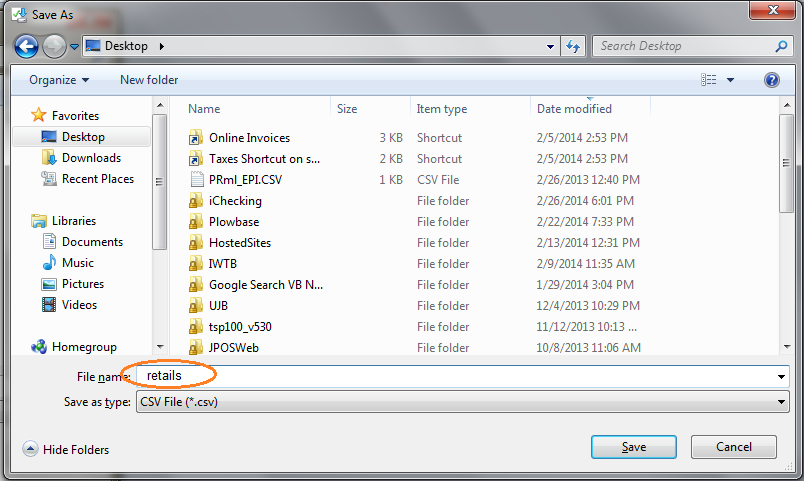Select the UJB folder icon
The height and width of the screenshot is (481, 804).
click(195, 306)
